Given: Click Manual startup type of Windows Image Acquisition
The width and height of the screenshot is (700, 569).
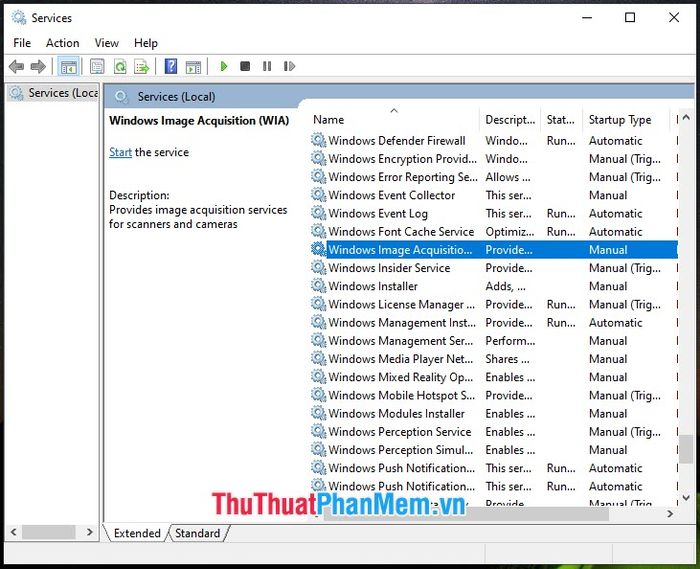Looking at the screenshot, I should (x=608, y=250).
